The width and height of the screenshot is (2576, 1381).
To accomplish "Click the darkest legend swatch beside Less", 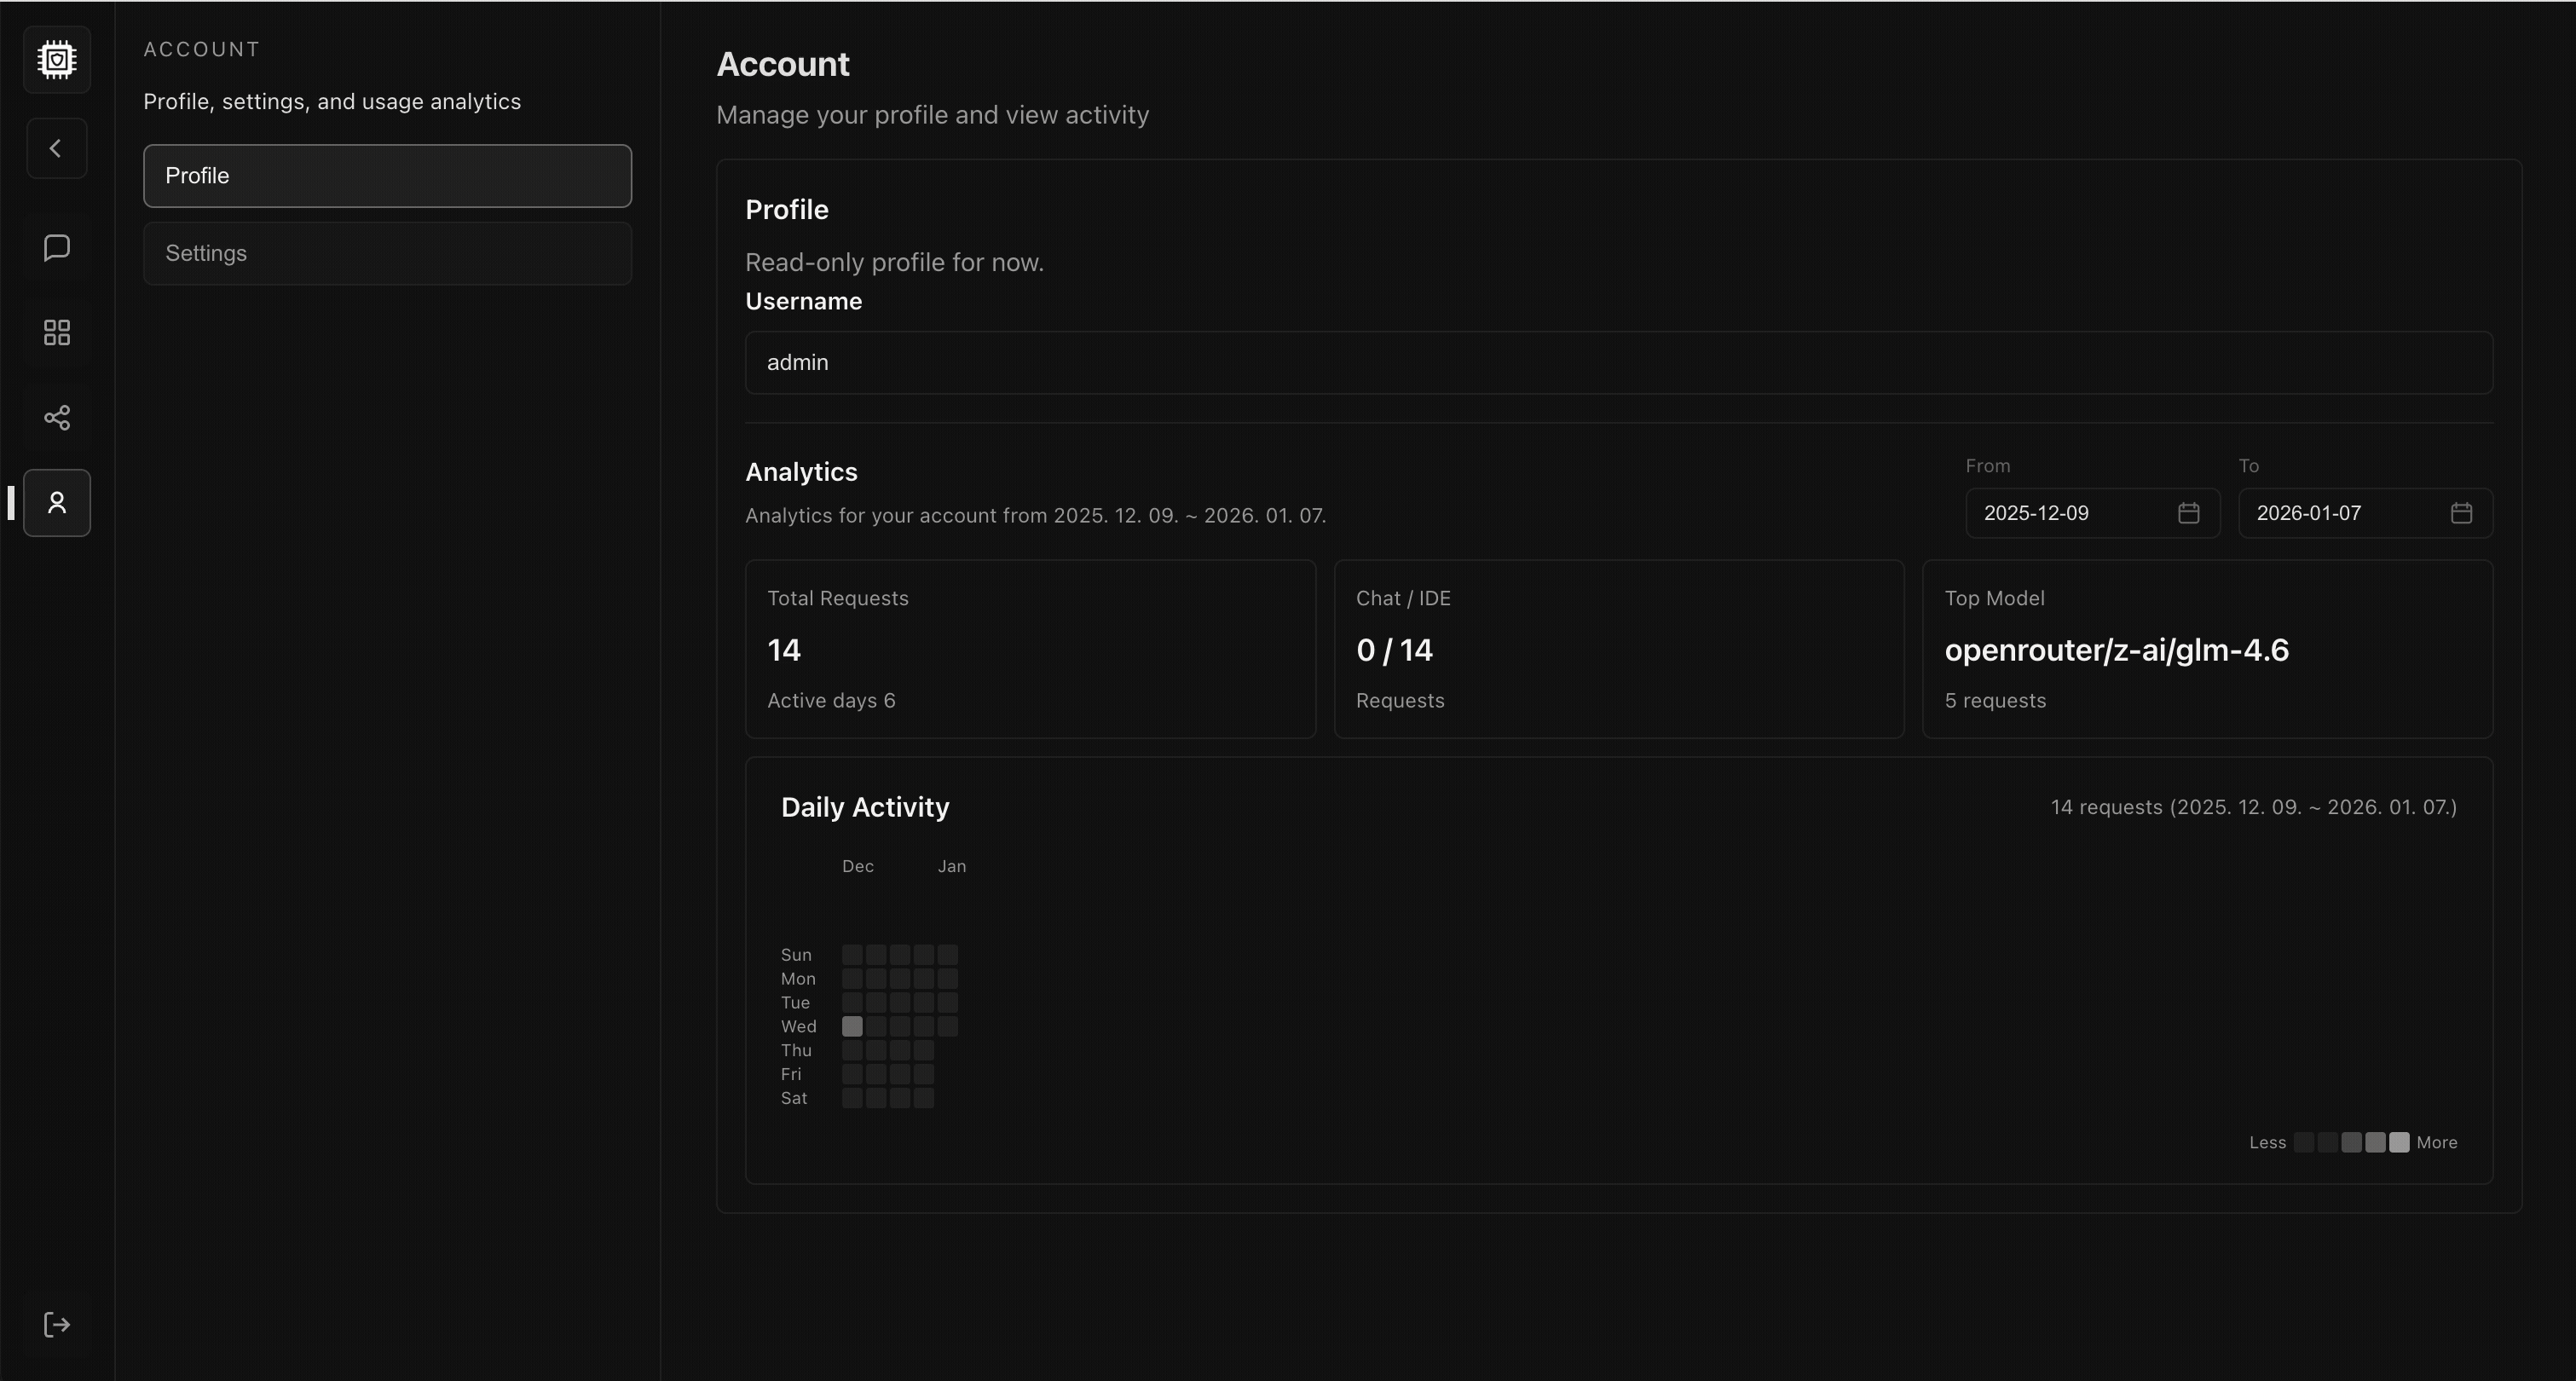I will [x=2304, y=1142].
